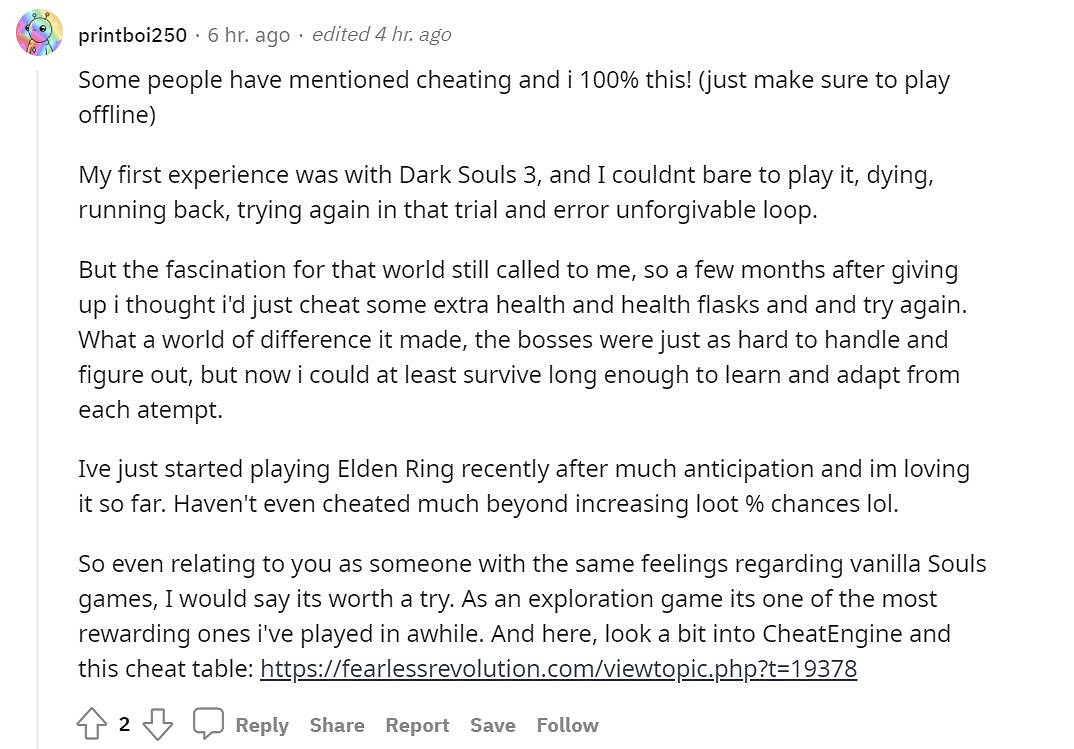Open the fearlessrevolution.com cheat table link
1074x749 pixels.
(x=558, y=669)
